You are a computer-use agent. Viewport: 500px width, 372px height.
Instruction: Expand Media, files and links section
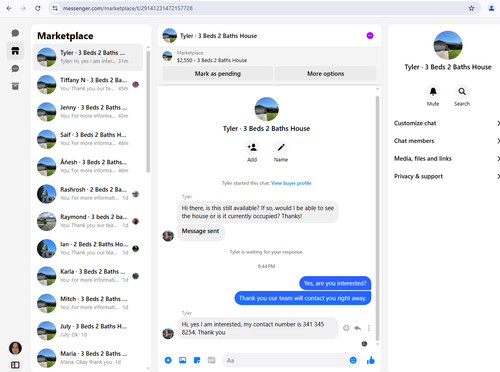point(447,159)
